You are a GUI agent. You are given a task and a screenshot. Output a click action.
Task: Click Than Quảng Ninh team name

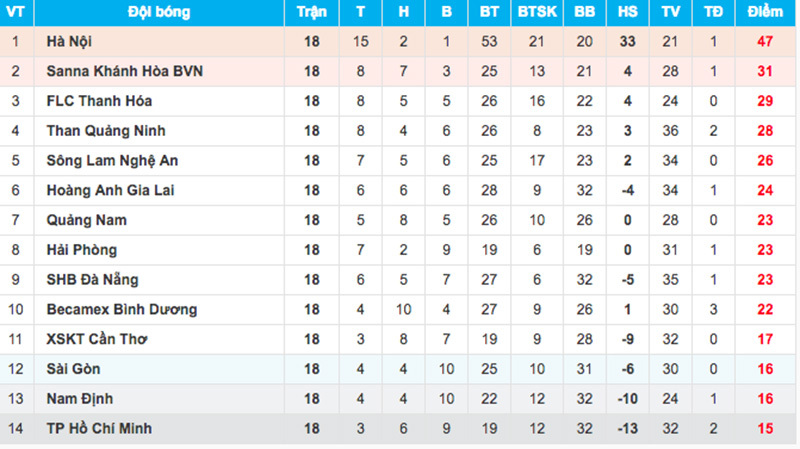pyautogui.click(x=106, y=131)
